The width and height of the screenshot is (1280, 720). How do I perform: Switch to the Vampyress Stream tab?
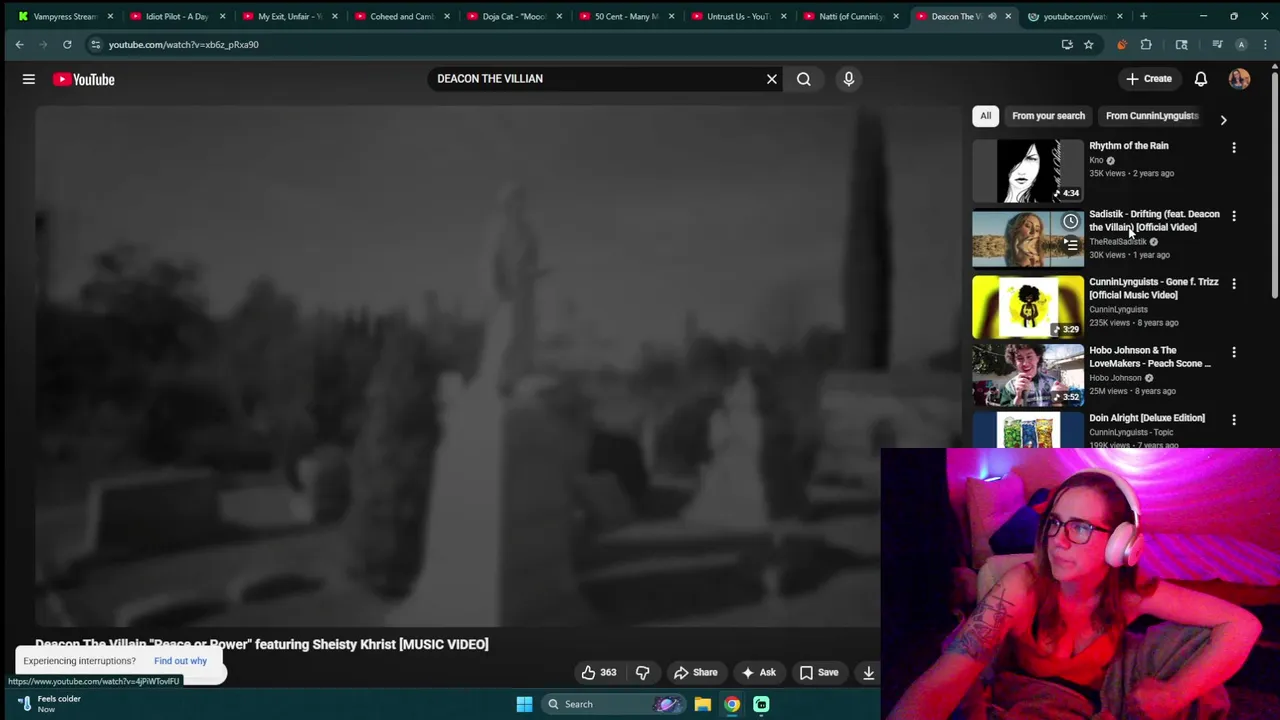click(x=66, y=16)
